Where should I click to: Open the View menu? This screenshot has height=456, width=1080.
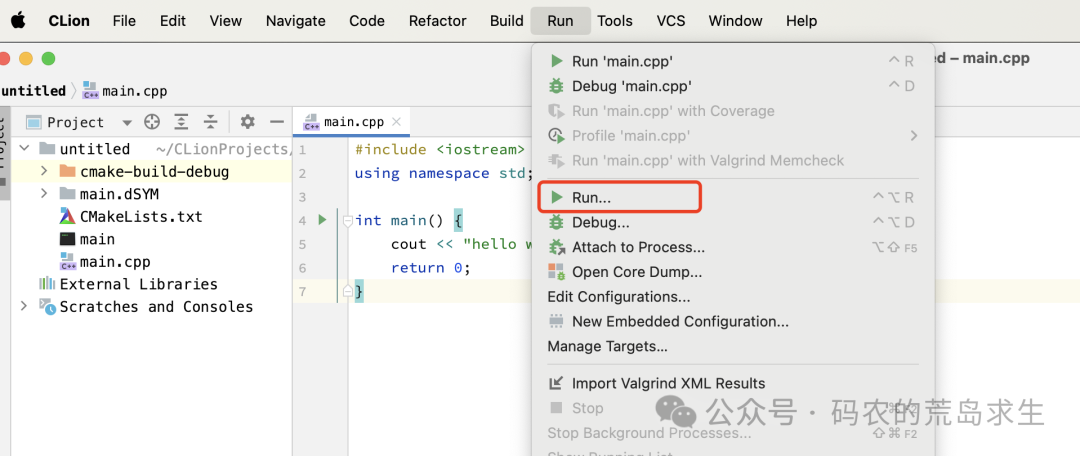(226, 21)
